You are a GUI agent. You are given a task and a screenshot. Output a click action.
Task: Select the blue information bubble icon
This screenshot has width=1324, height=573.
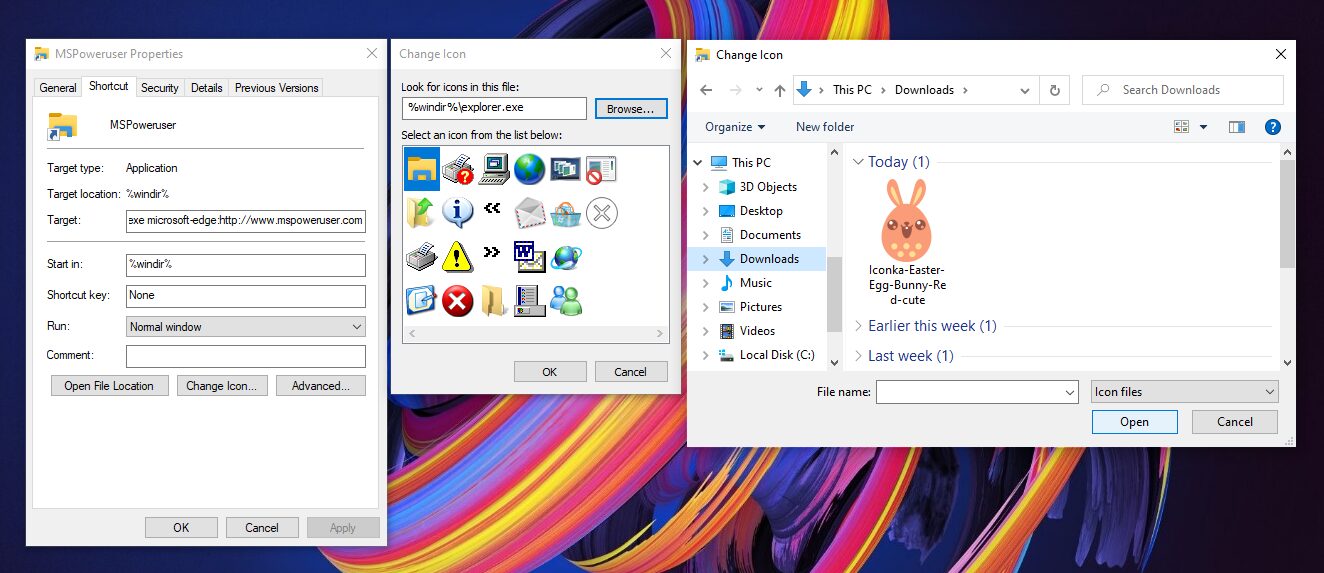458,213
